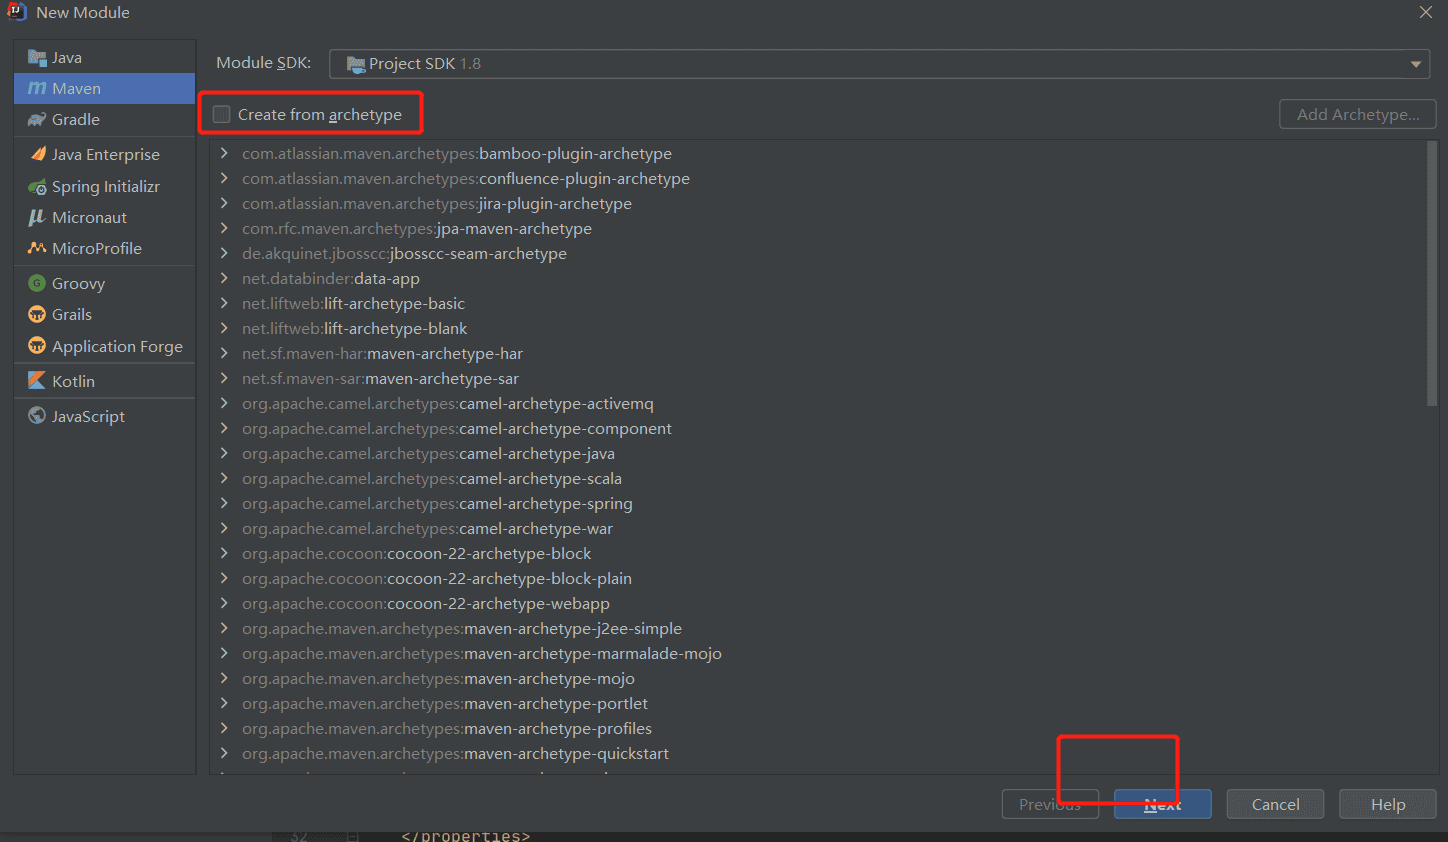Select maven-archetype-quickstart row

pos(820,753)
